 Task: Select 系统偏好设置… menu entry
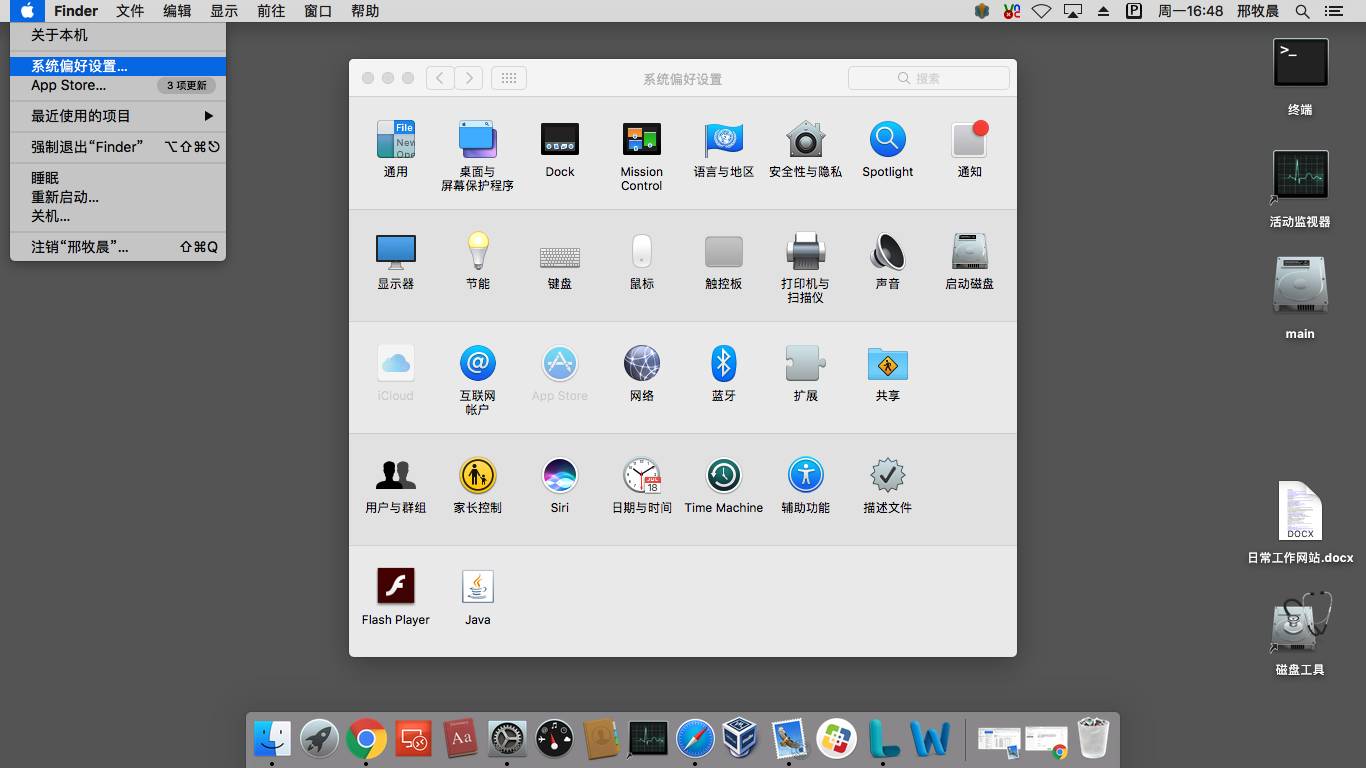[x=118, y=66]
